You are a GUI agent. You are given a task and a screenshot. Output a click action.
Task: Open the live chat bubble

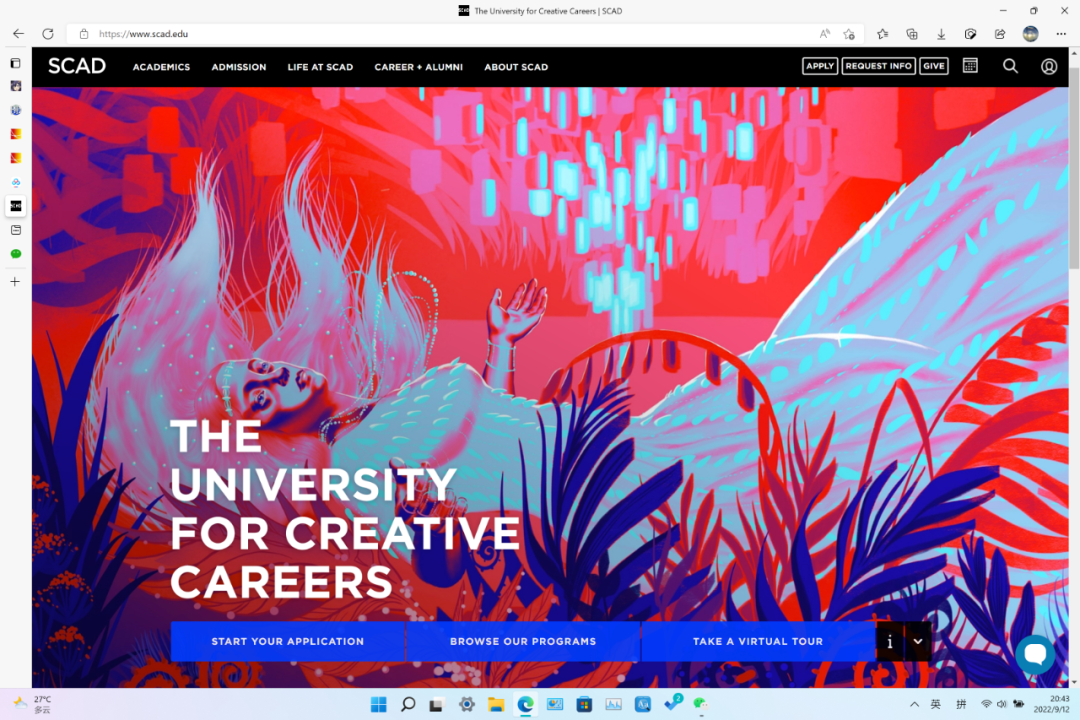pyautogui.click(x=1035, y=653)
